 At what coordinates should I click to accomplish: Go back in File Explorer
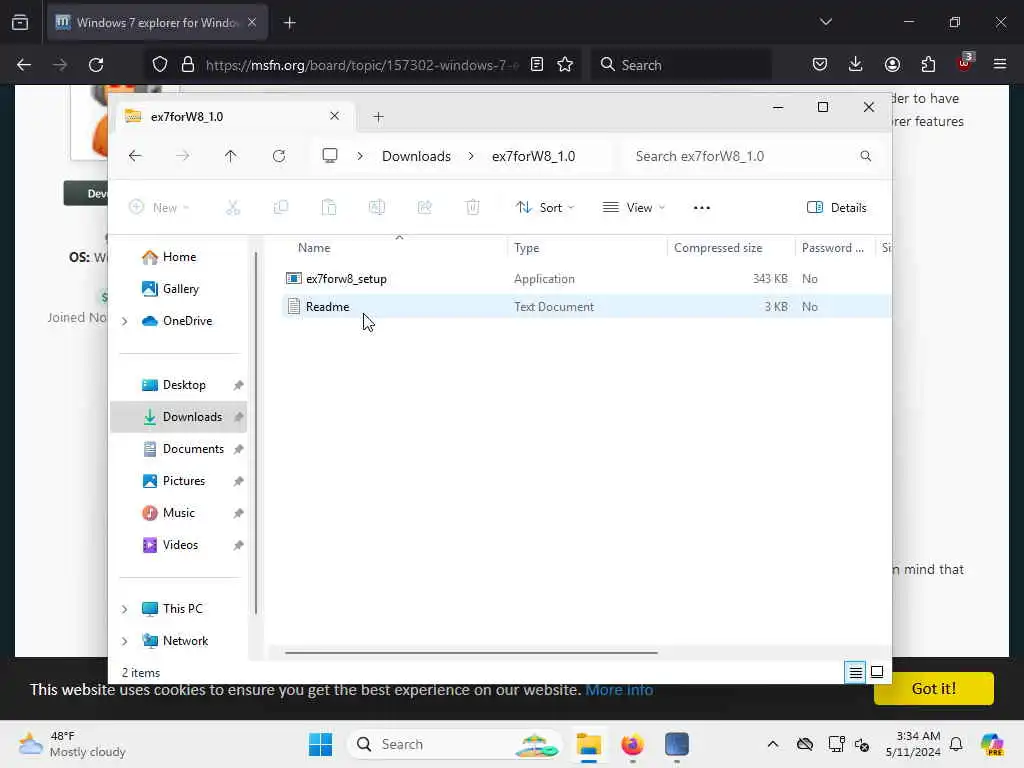click(135, 156)
